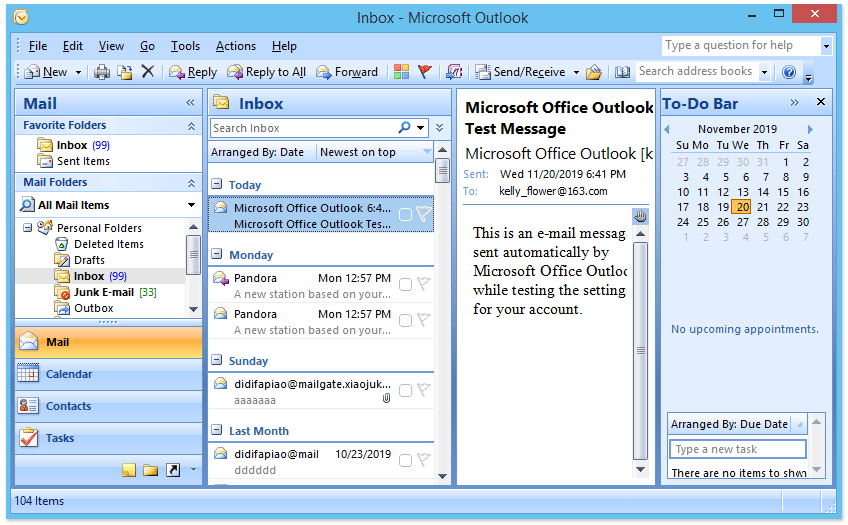This screenshot has width=848, height=525.
Task: Click the attachment paperclip on the aaaaaaa message
Action: click(x=386, y=398)
